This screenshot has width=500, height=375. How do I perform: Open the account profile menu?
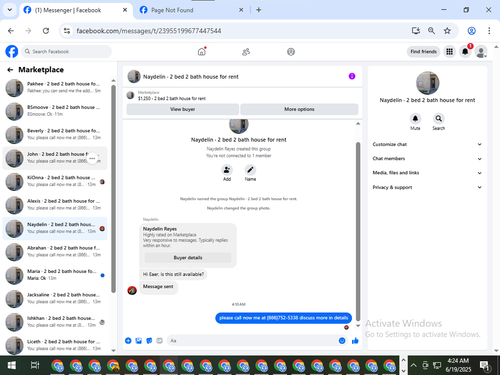481,52
